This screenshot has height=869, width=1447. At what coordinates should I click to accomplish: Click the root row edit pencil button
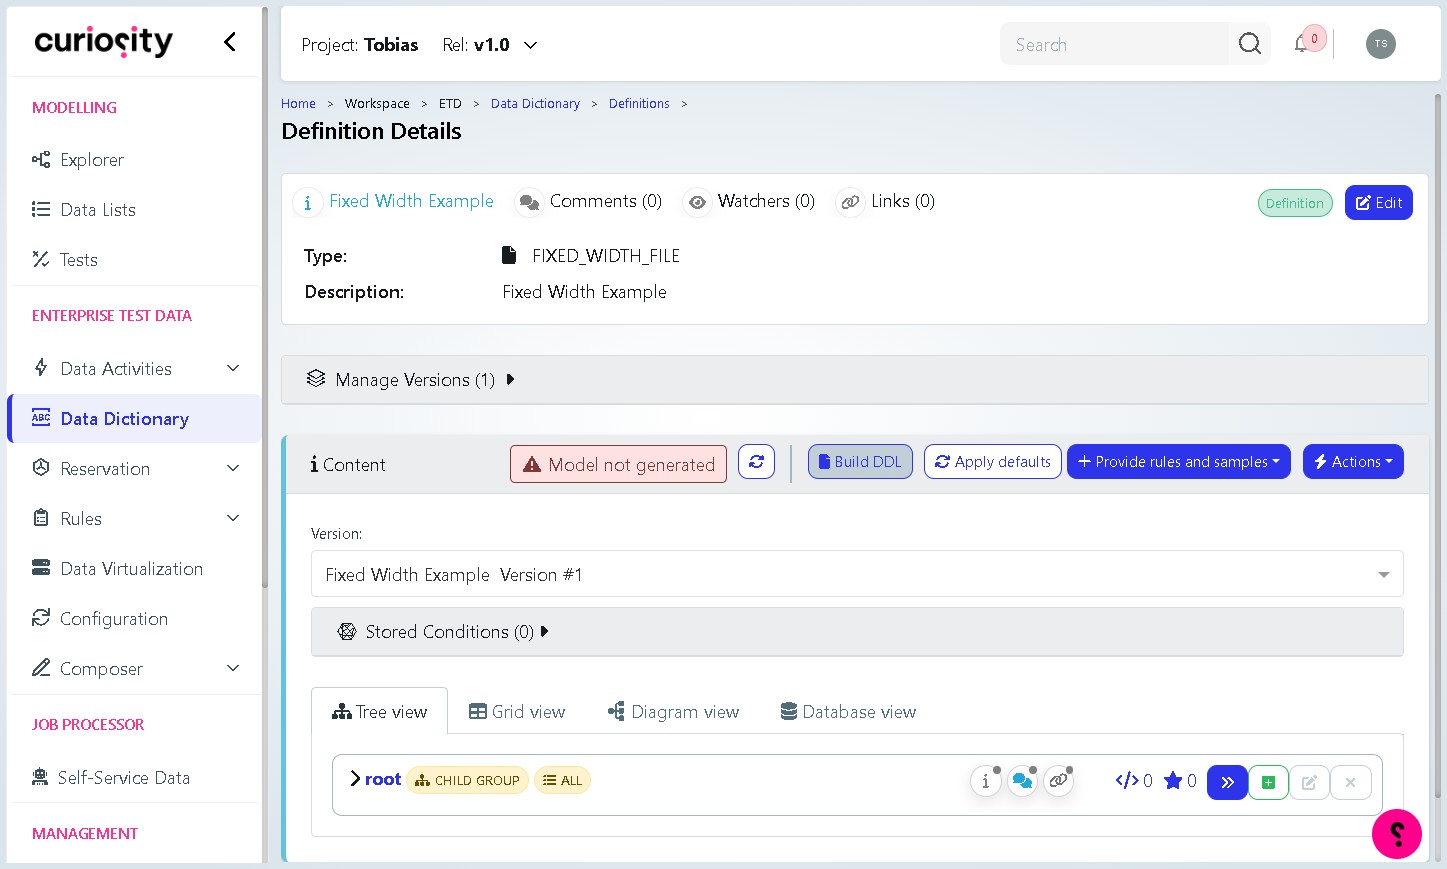tap(1309, 782)
